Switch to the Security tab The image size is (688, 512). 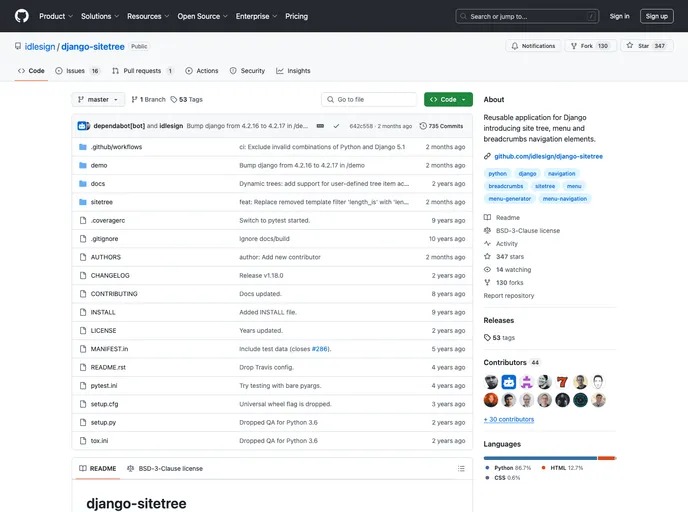tap(247, 71)
